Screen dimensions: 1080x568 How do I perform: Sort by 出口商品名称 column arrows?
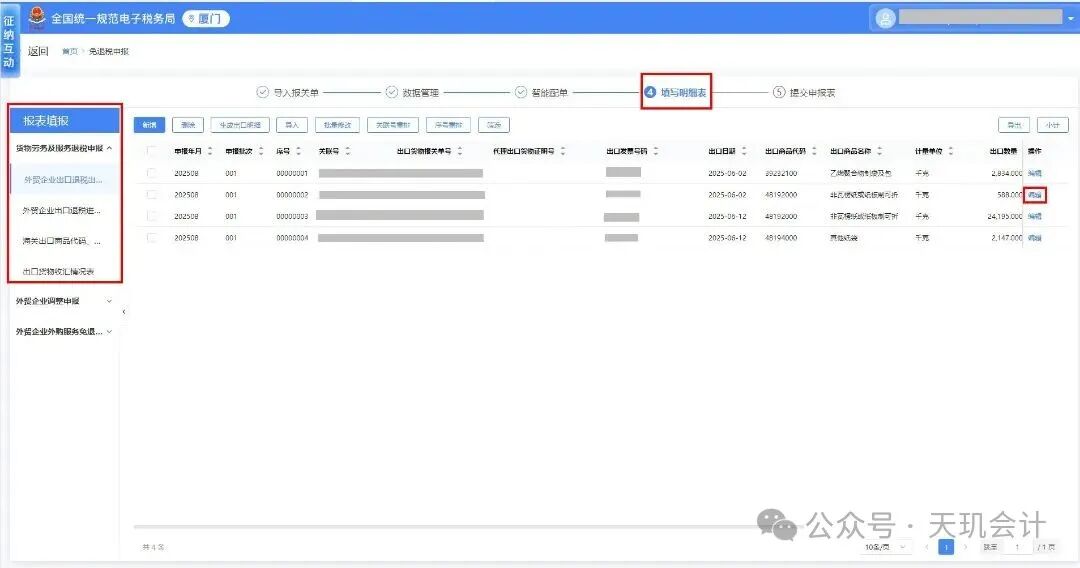(880, 151)
